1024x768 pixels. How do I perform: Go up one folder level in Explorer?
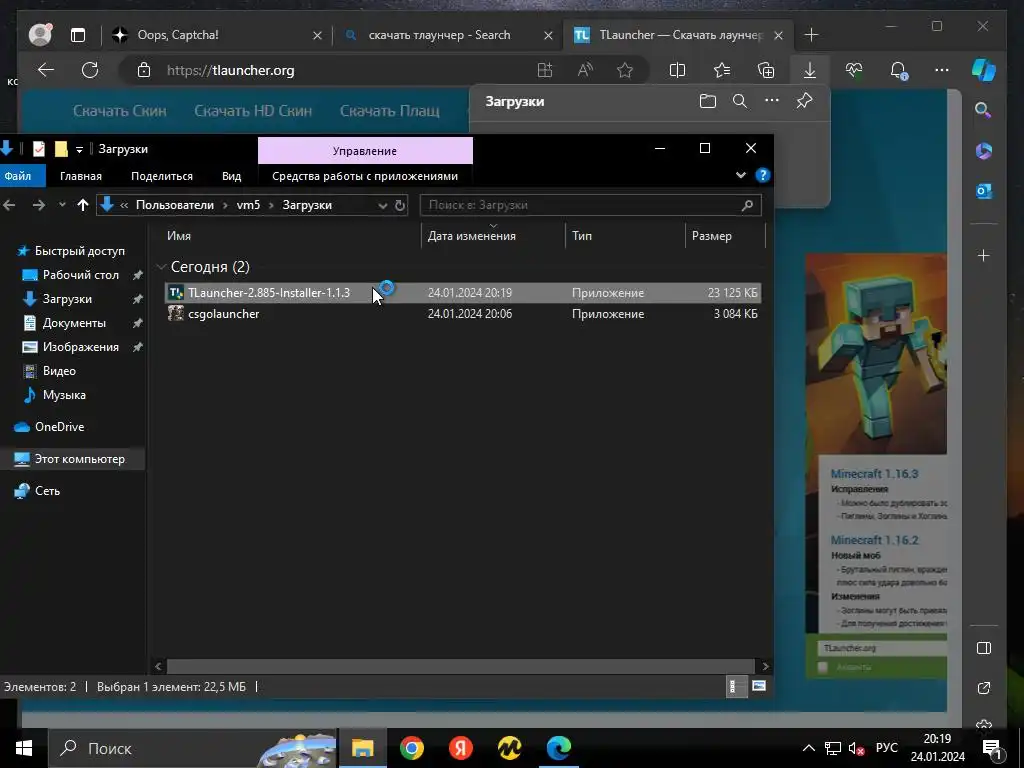coord(82,205)
